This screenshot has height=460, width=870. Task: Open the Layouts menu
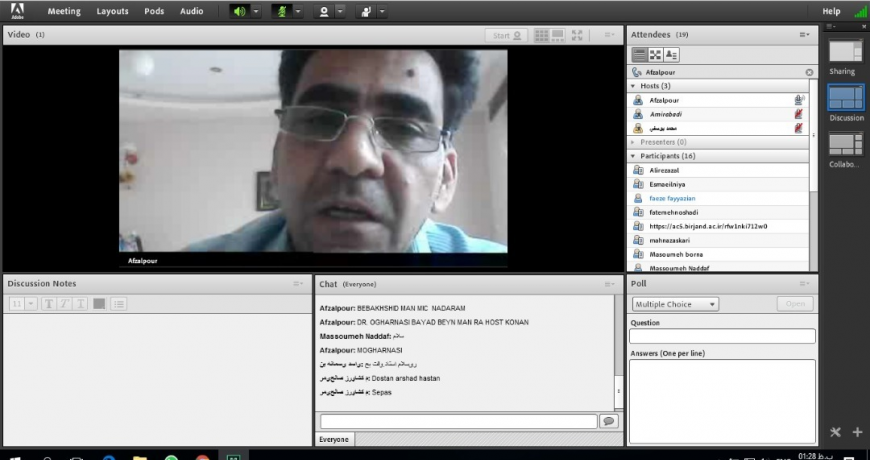click(x=112, y=11)
